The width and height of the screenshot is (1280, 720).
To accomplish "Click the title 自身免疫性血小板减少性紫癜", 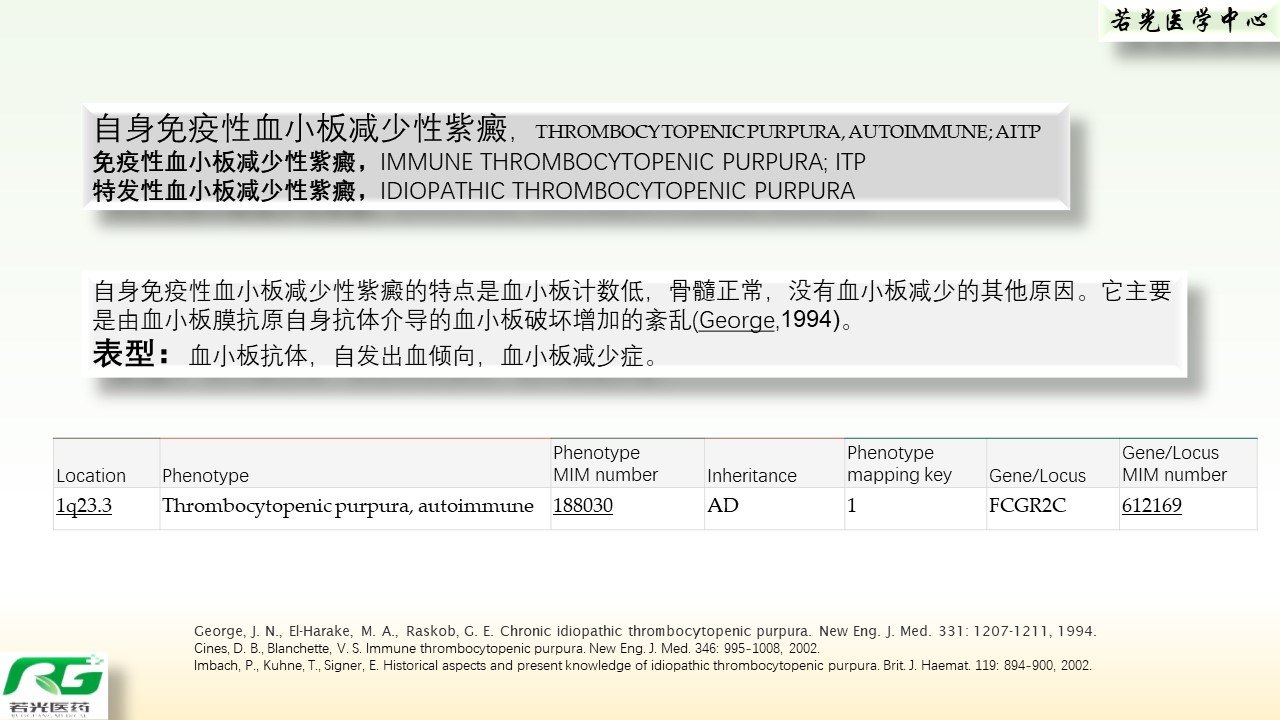I will [300, 130].
